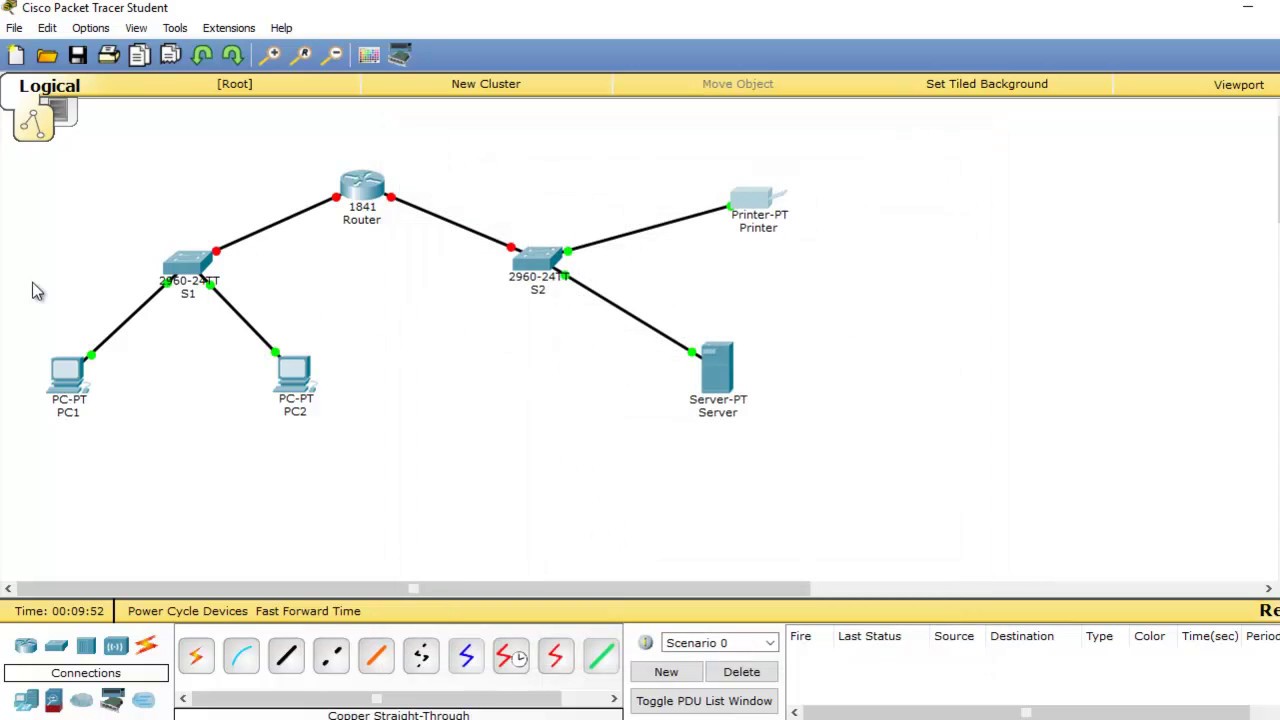Viewport: 1280px width, 720px height.
Task: Reset zoom using the magnifier R icon
Action: point(302,55)
